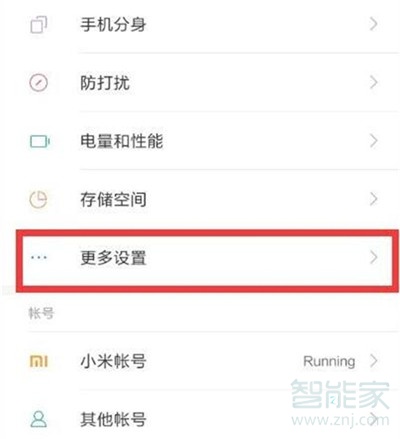Select the 防打扰 label
The image size is (400, 439).
(x=105, y=83)
